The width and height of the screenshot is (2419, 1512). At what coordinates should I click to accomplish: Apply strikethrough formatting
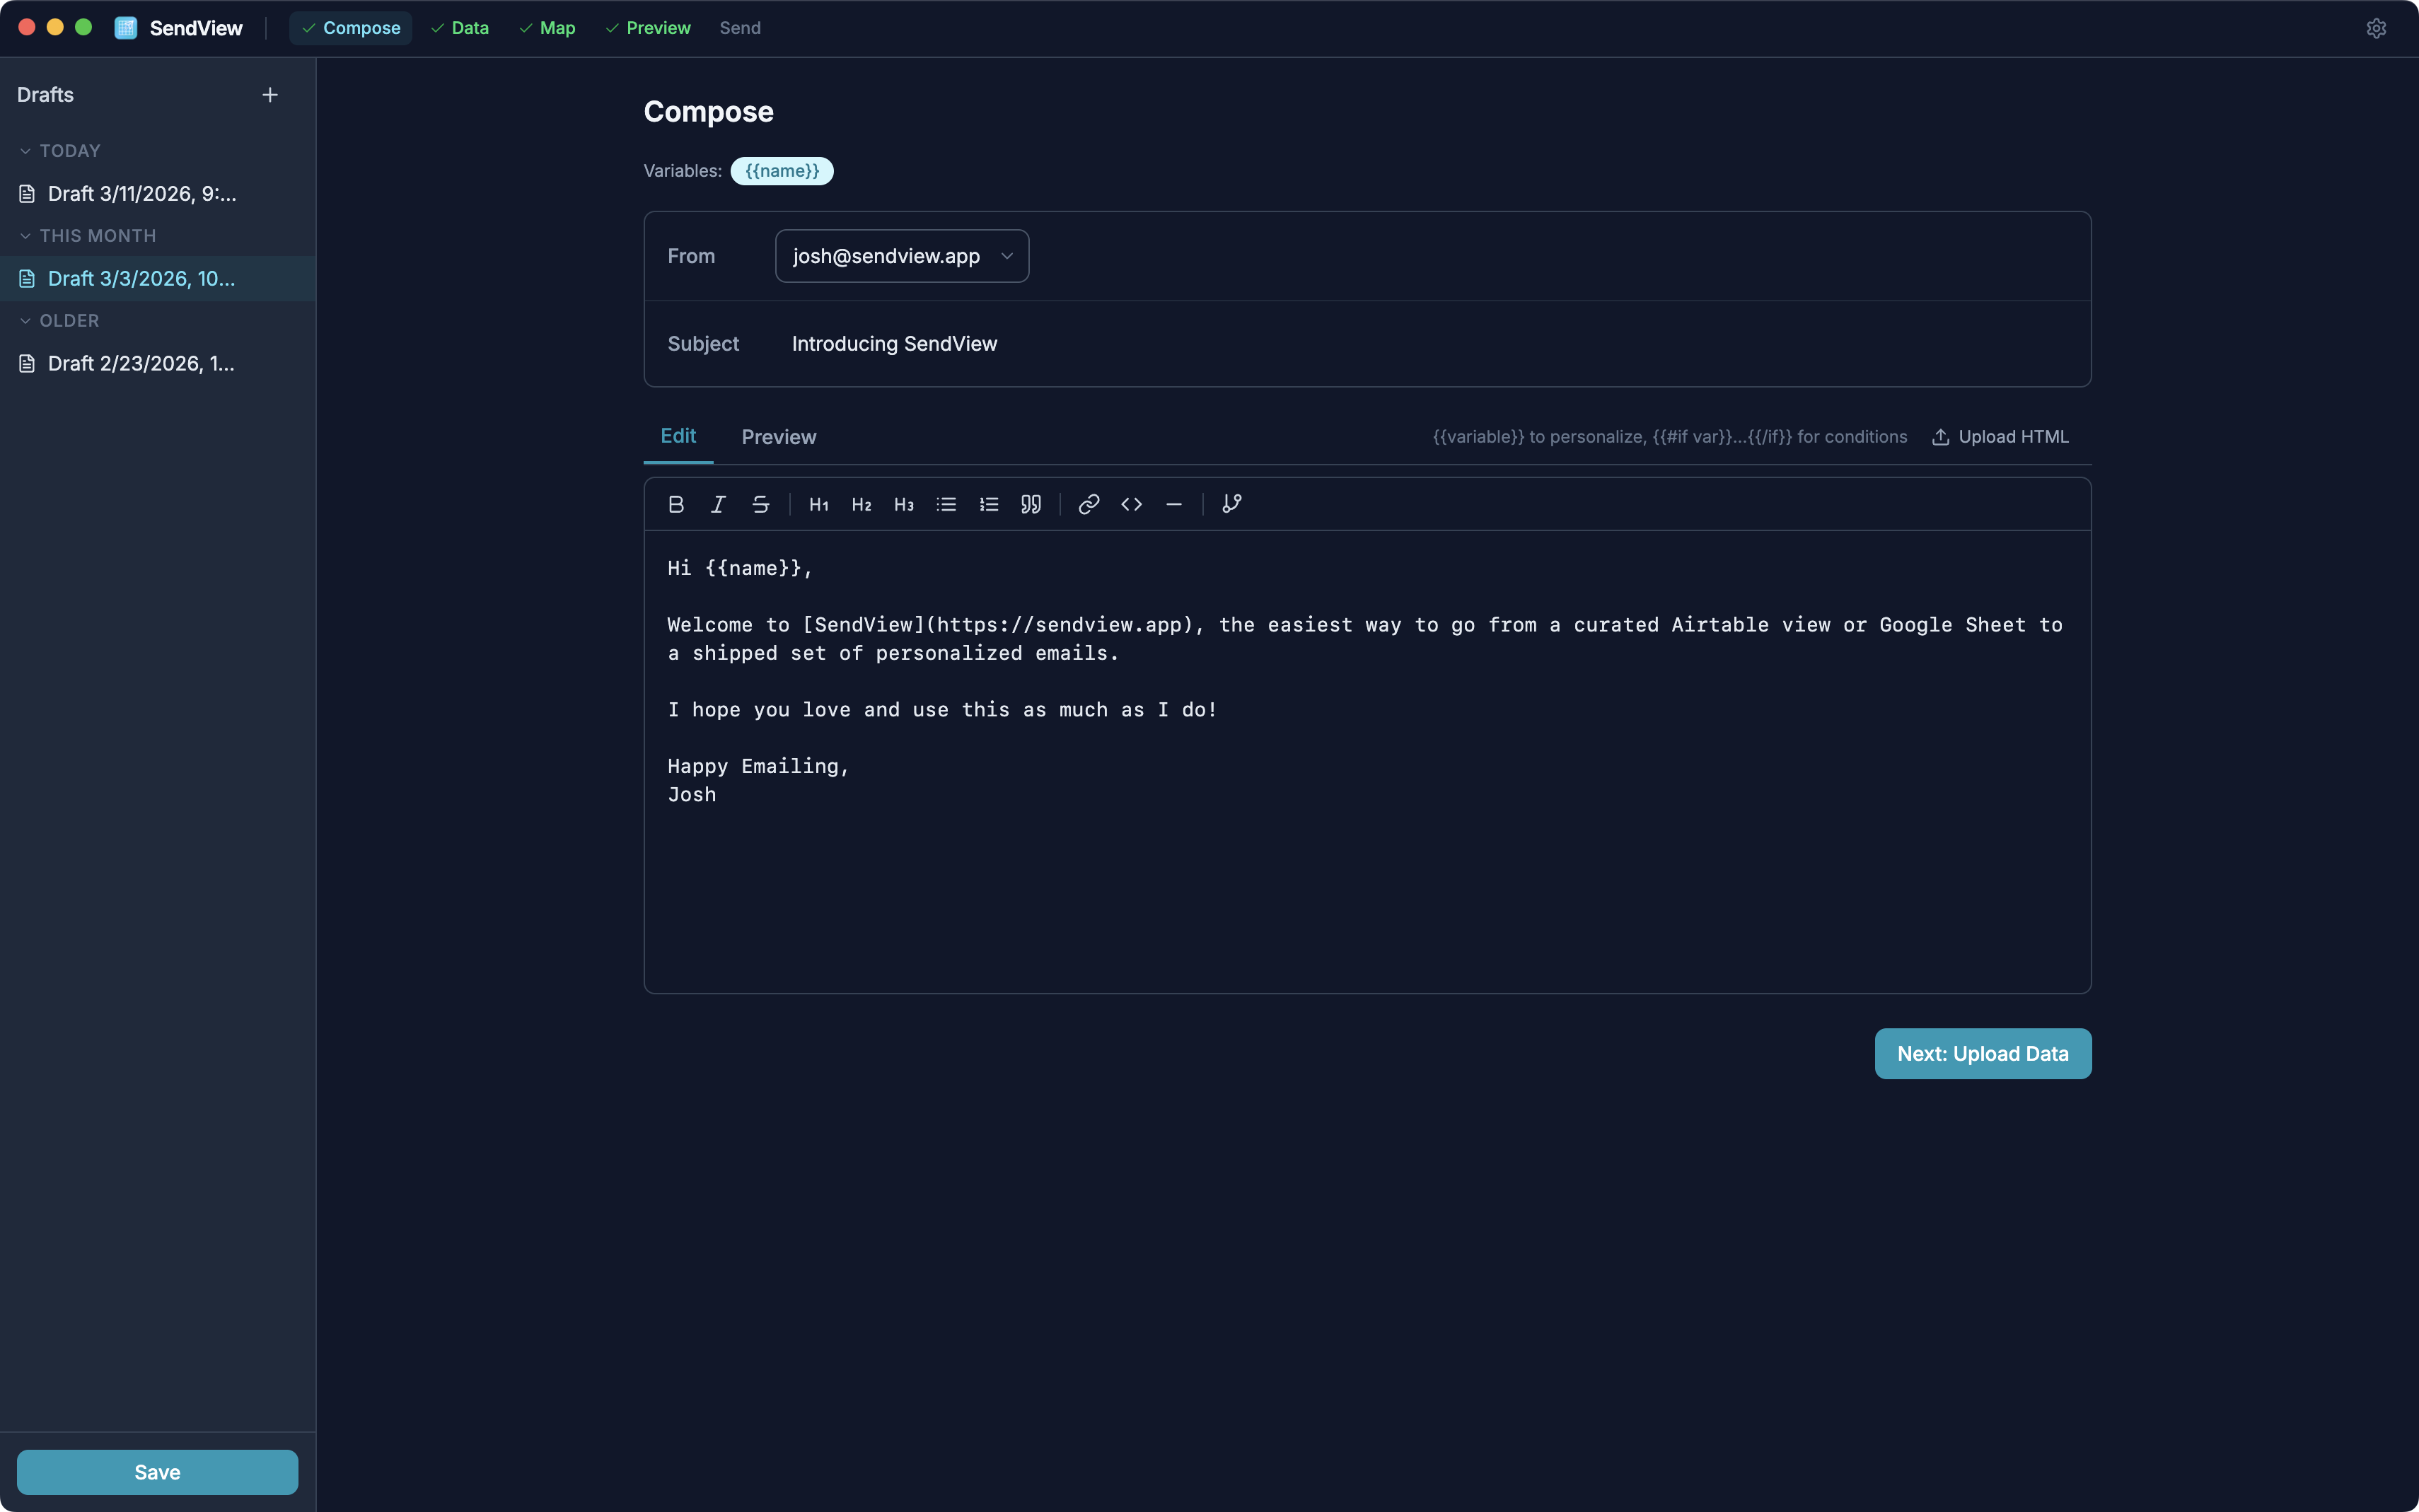tap(760, 504)
